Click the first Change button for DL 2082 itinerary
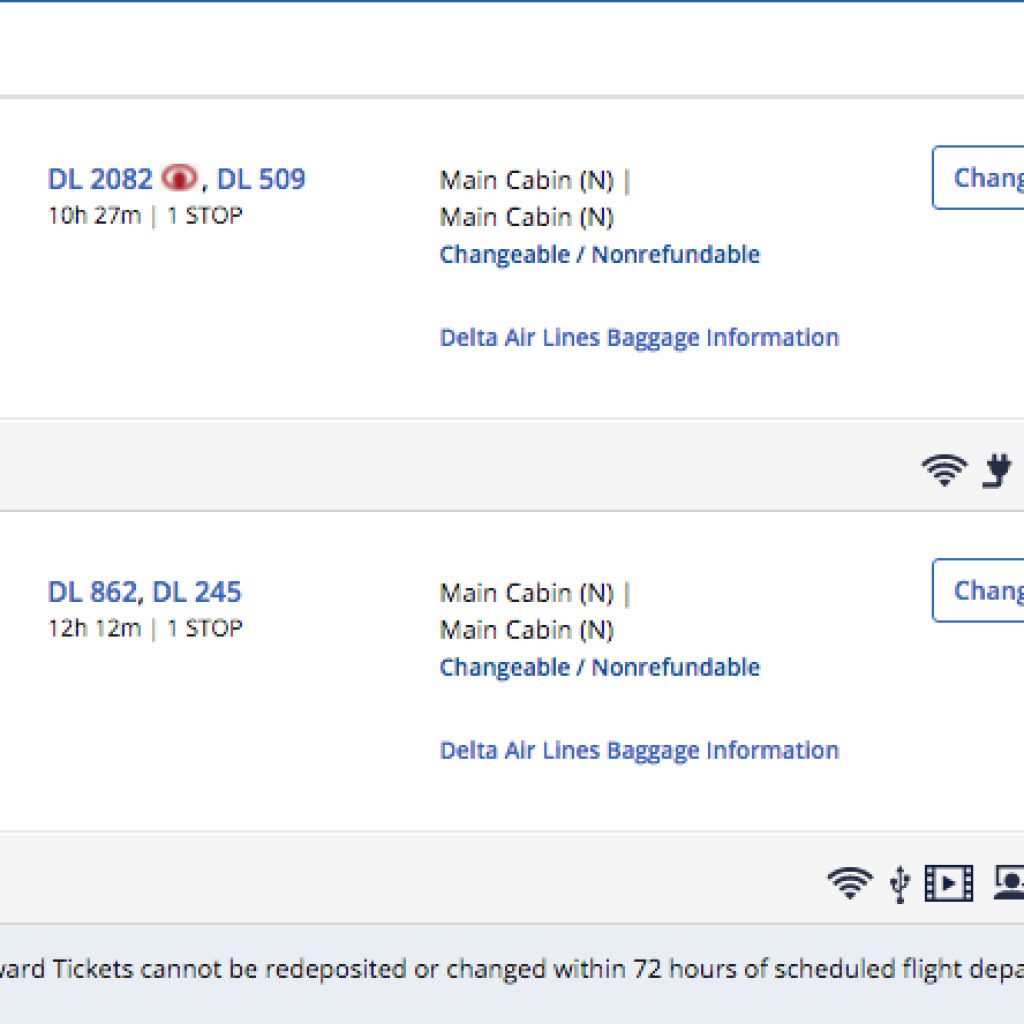The image size is (1024, 1024). 978,178
